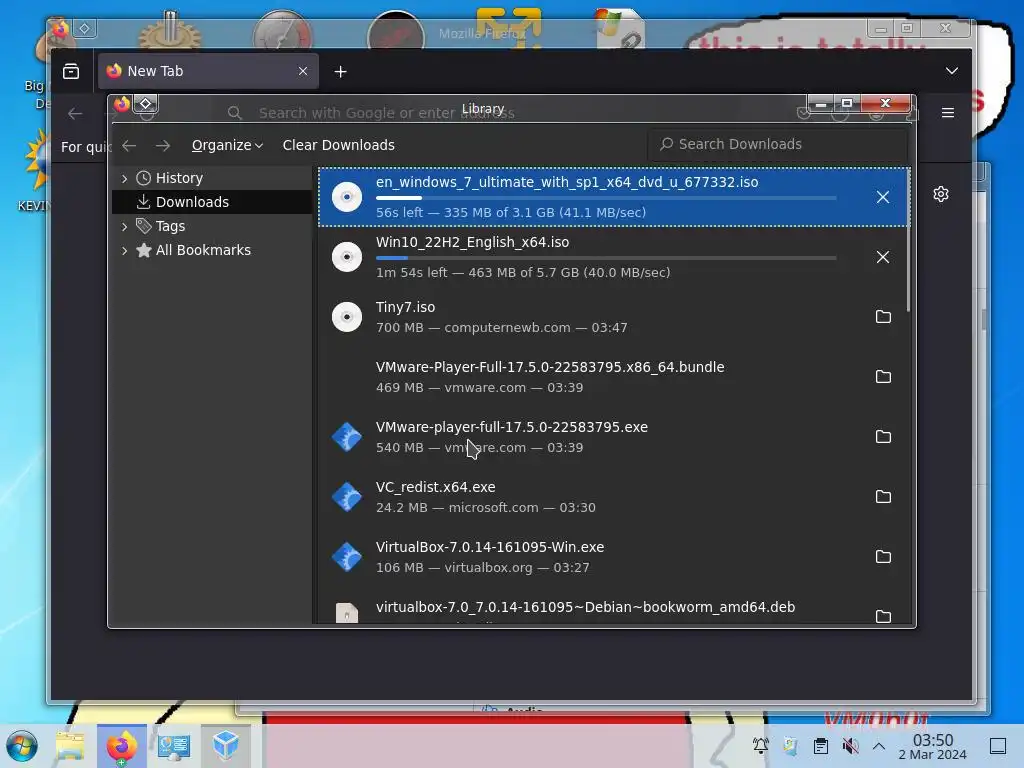Screen dimensions: 1024x768
Task: Open the Firefox hamburger application menu
Action: (948, 113)
